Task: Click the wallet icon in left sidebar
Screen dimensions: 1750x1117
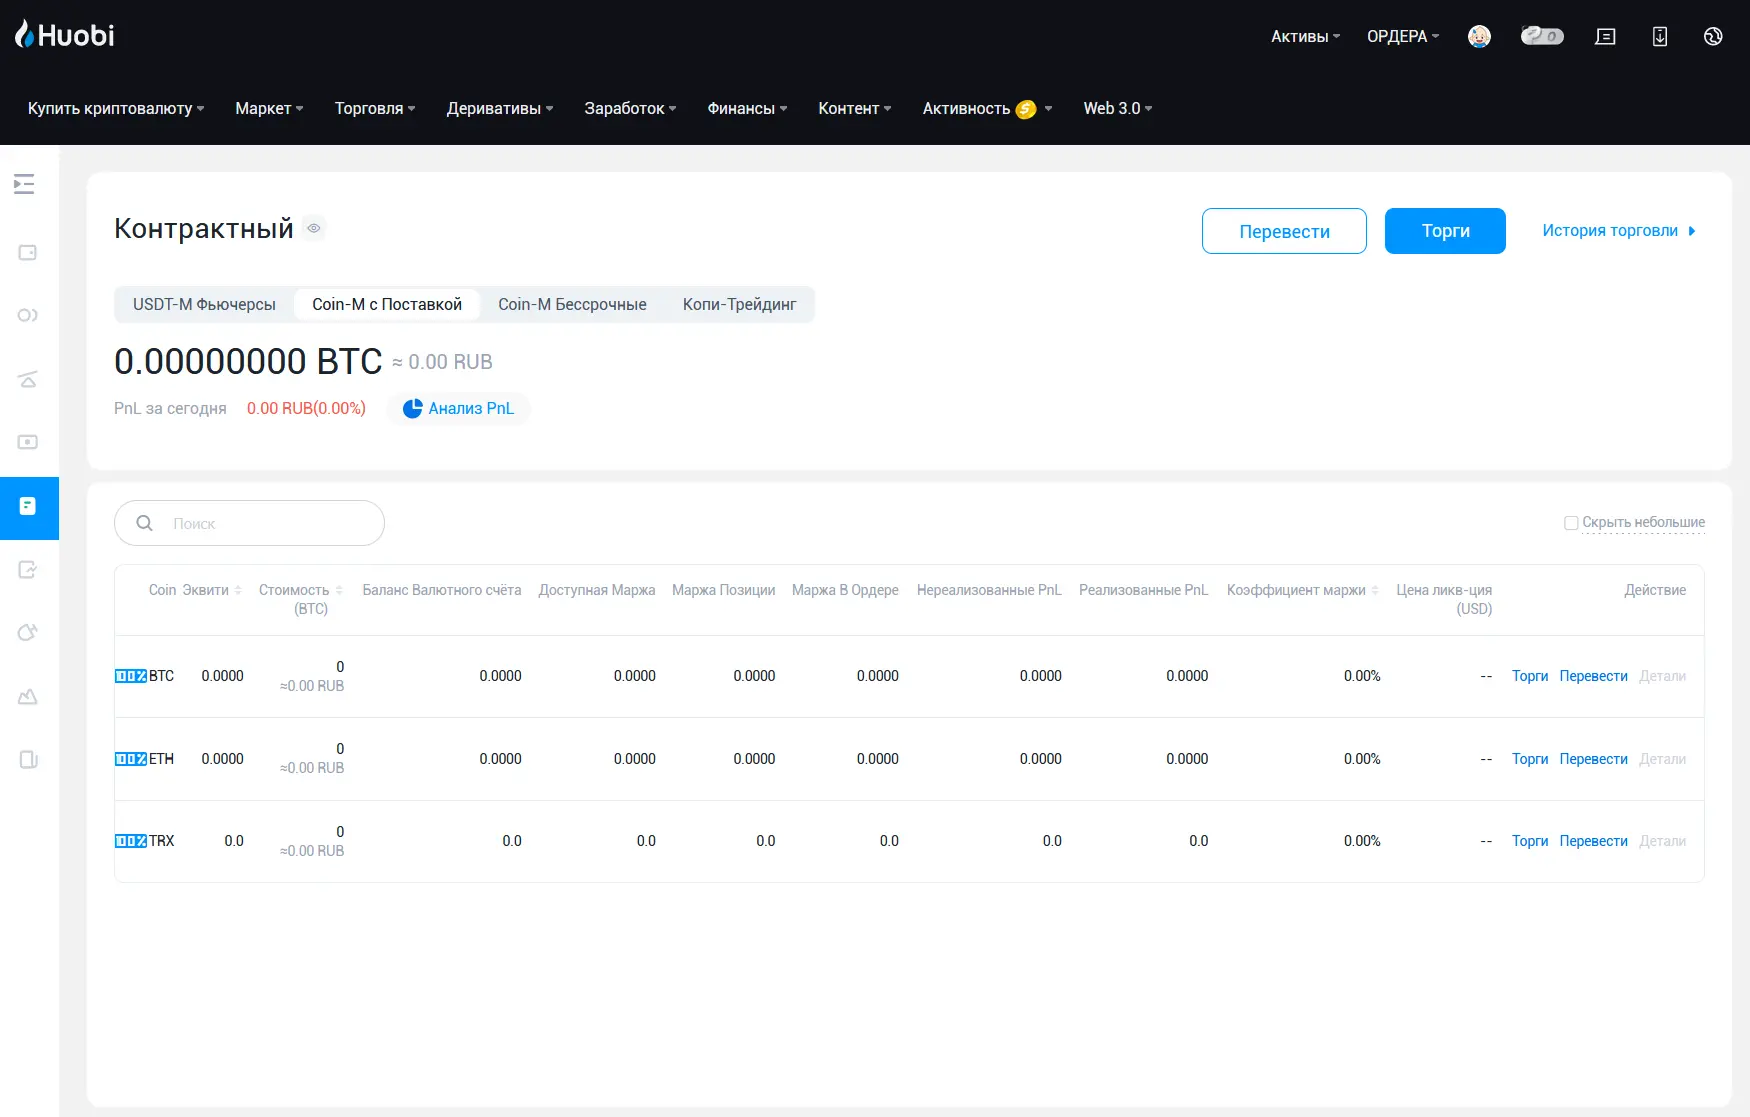Action: pos(28,252)
